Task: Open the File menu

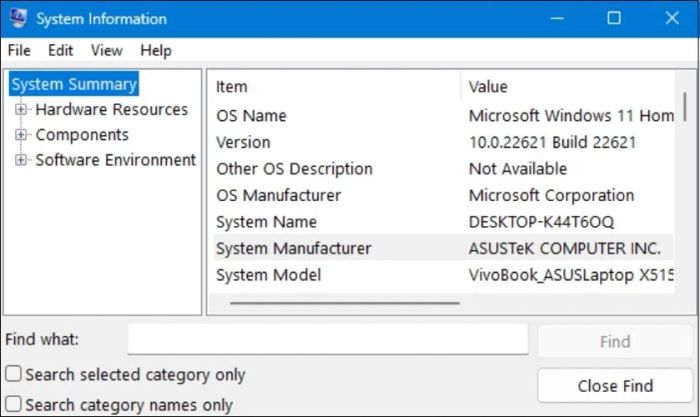Action: 19,50
